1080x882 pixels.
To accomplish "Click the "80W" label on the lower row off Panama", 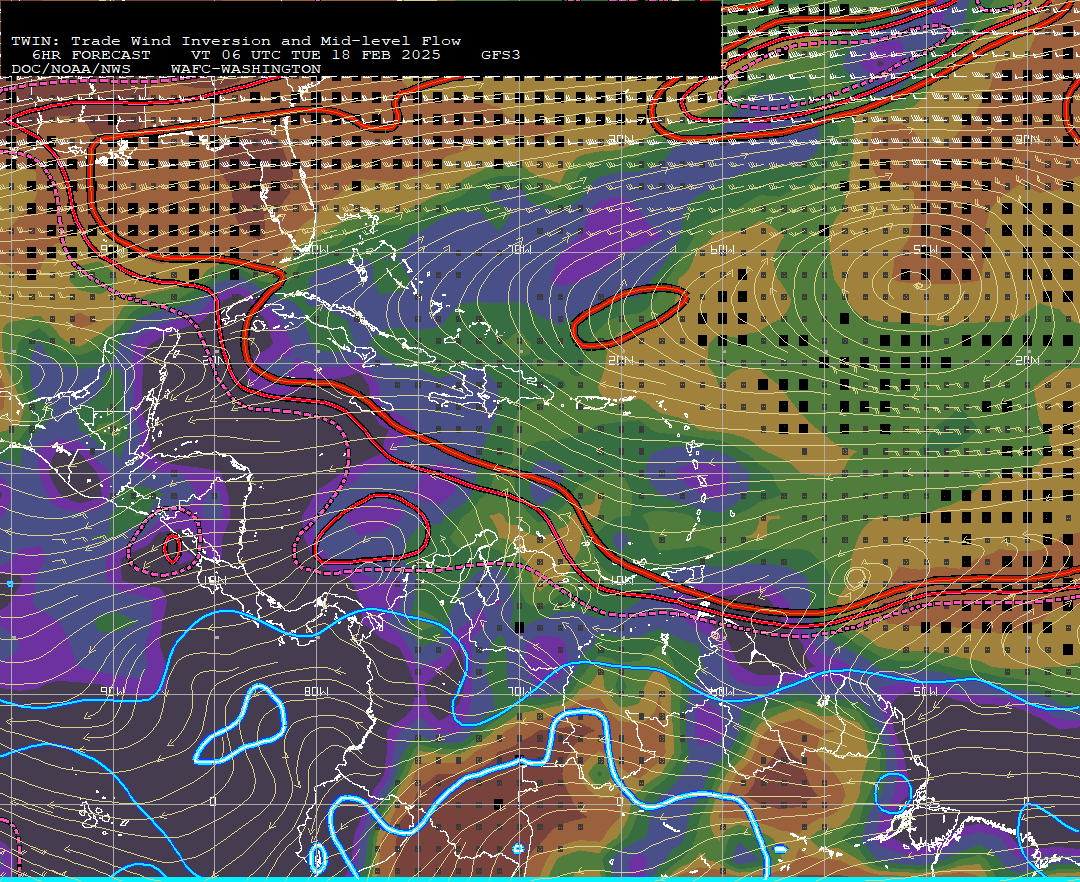I will point(316,691).
